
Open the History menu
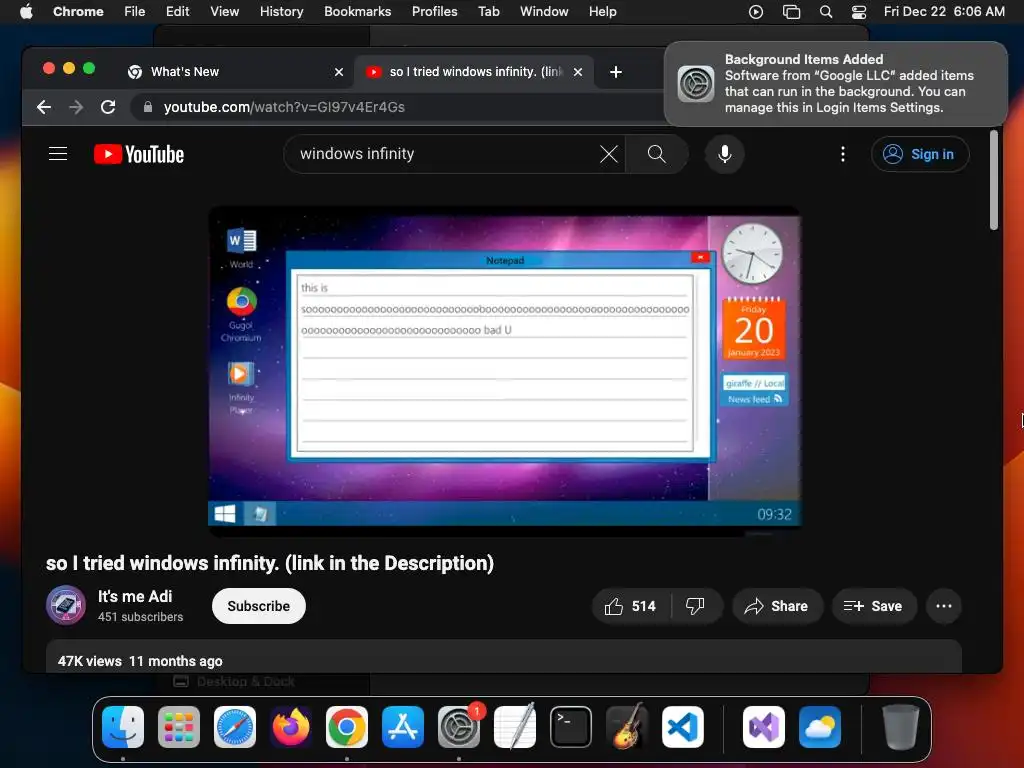tap(281, 12)
